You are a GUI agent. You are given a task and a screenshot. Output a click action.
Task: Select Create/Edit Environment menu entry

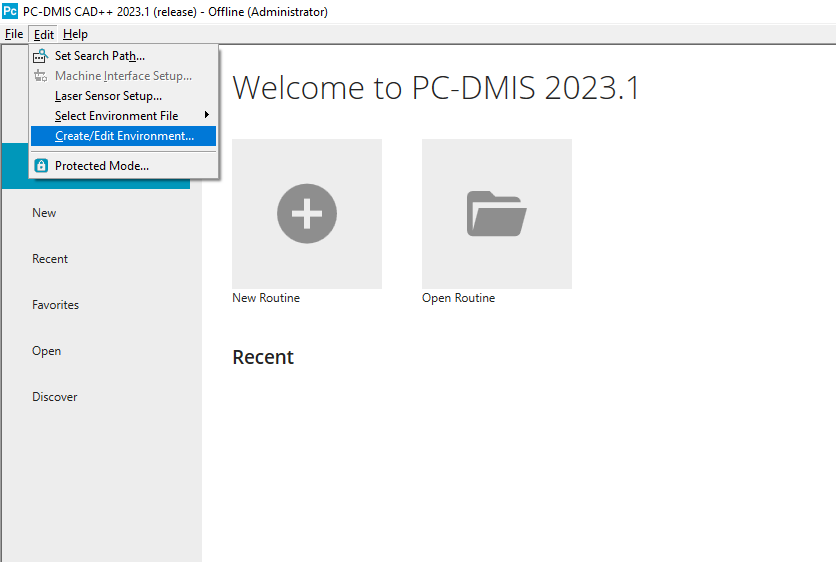(x=124, y=136)
